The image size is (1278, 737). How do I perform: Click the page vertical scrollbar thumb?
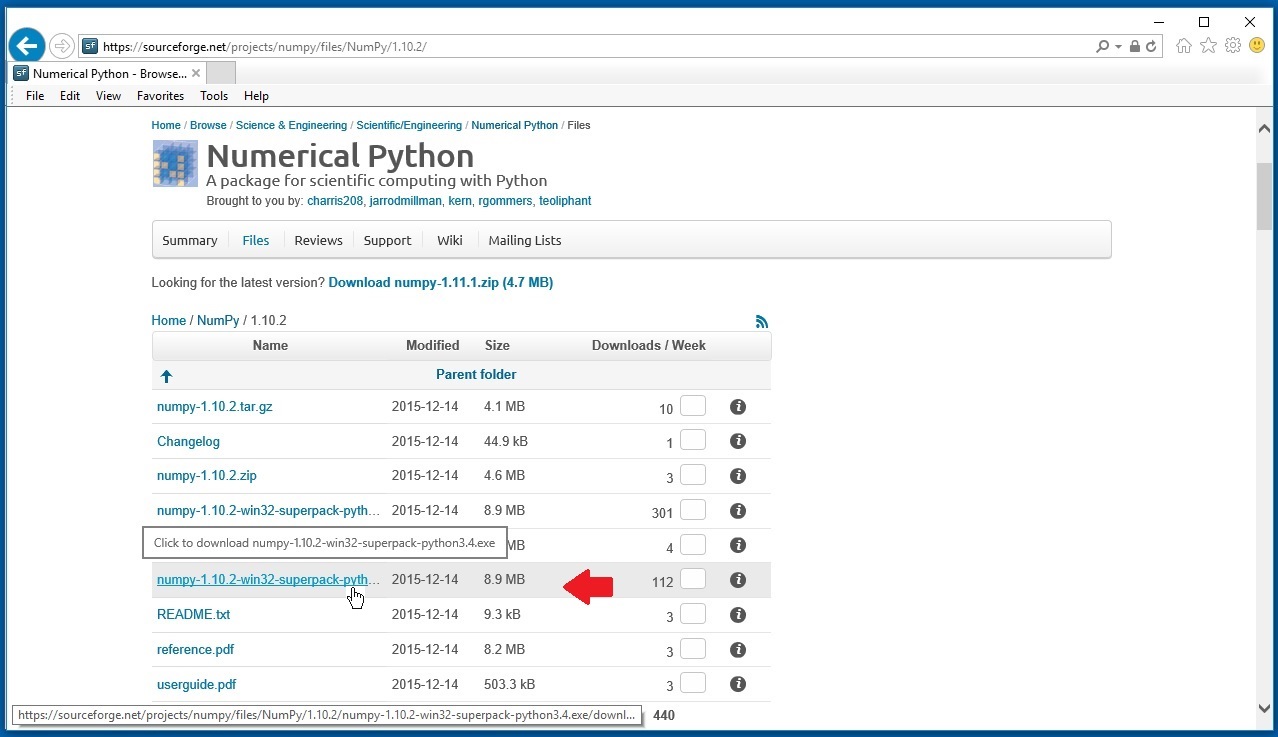(1264, 195)
